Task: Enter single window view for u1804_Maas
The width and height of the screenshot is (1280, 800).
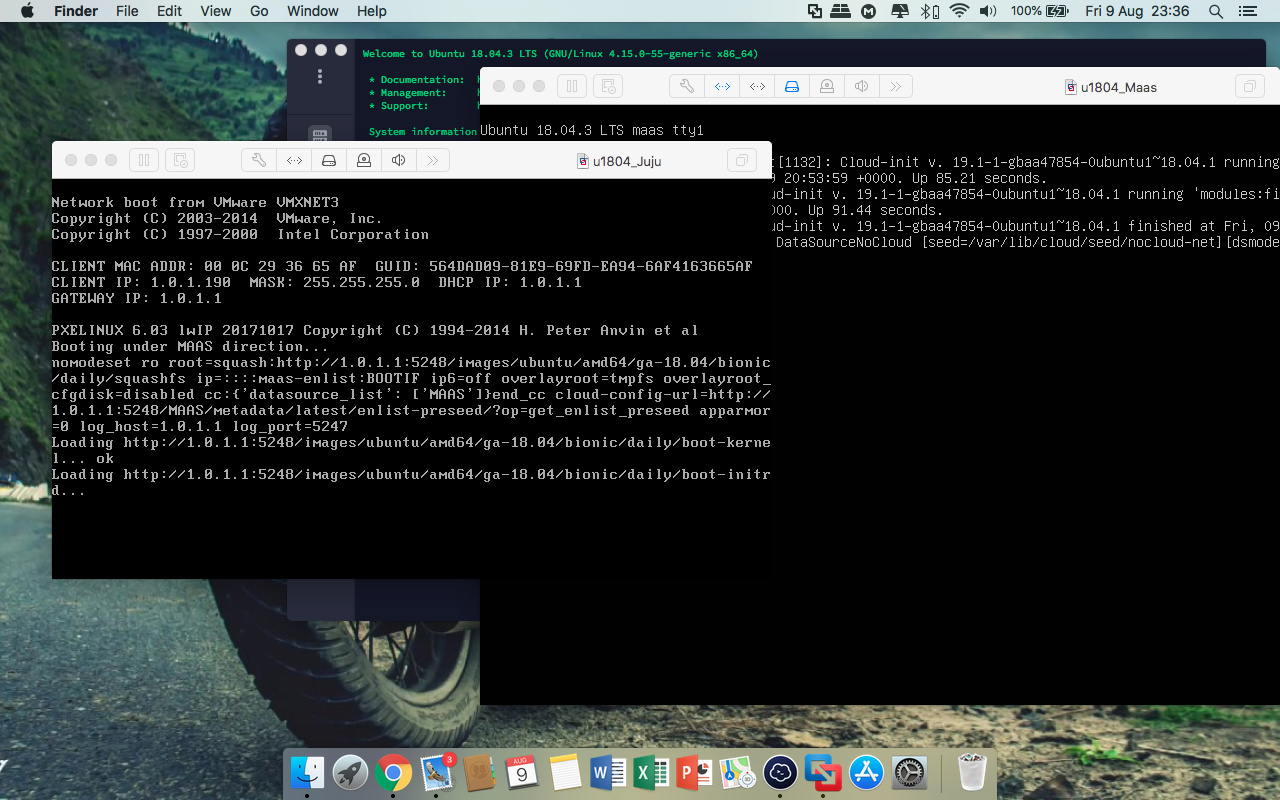Action: click(x=1249, y=87)
